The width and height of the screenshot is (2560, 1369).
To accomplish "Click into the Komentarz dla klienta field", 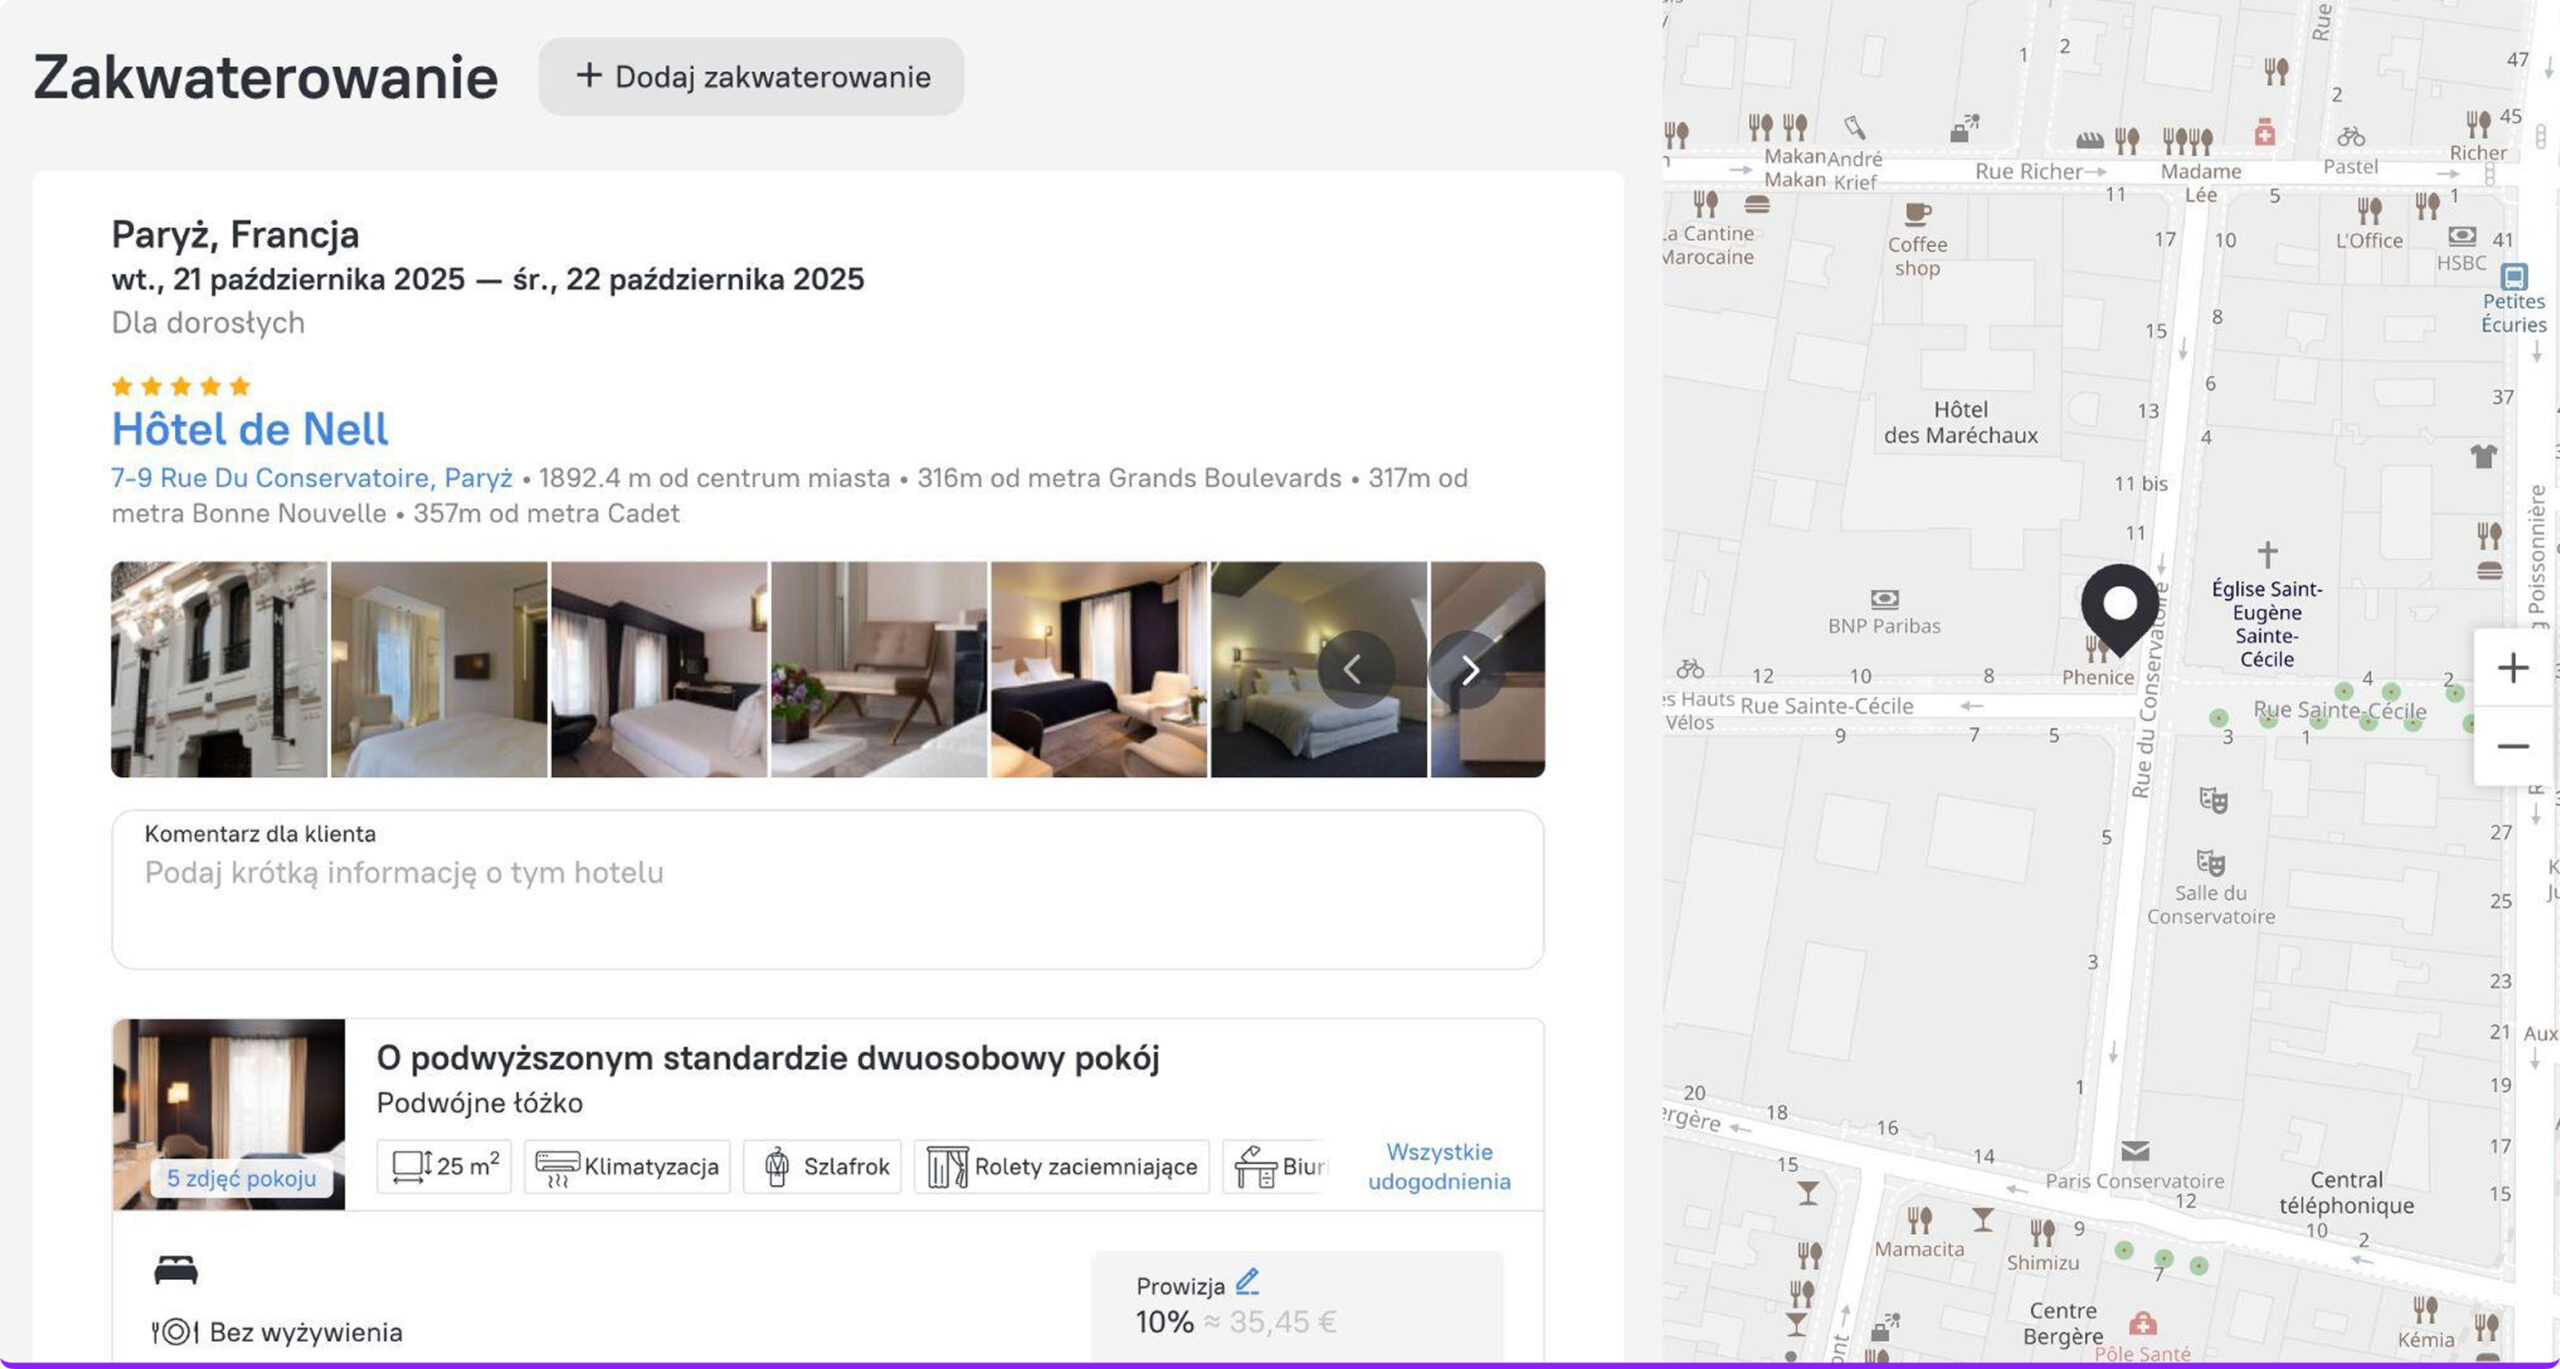I will pos(827,890).
